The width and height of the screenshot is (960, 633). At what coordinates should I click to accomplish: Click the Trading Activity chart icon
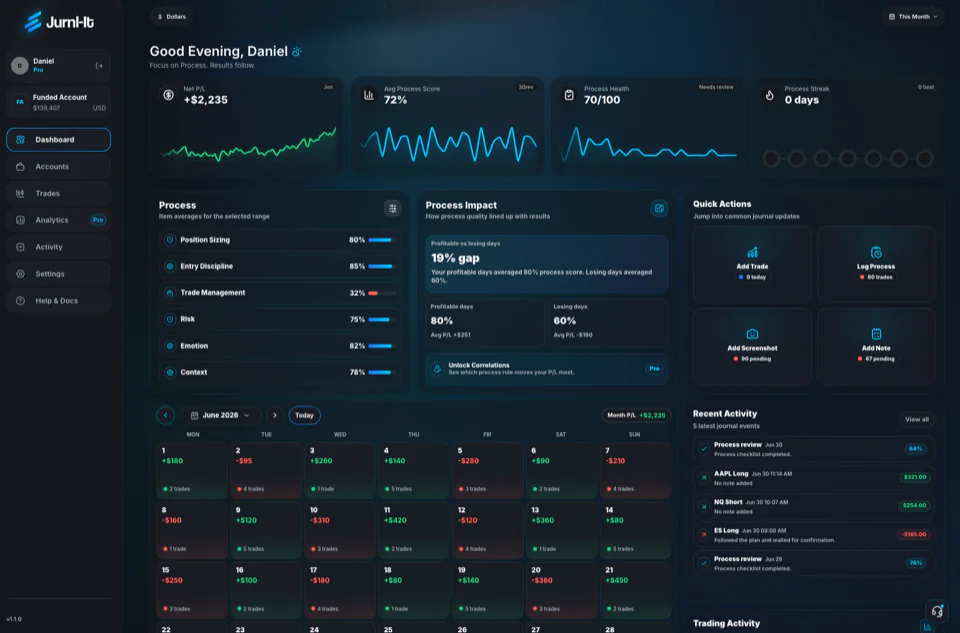[x=927, y=627]
